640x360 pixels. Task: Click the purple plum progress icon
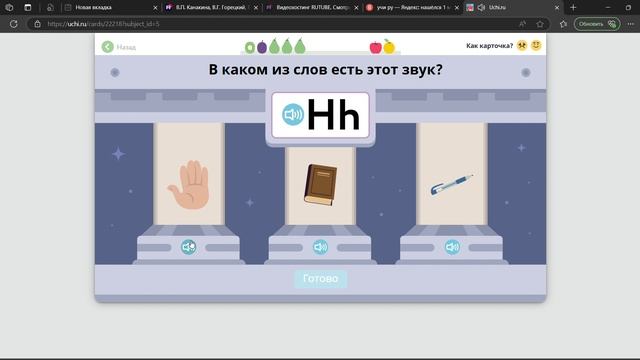tap(262, 47)
